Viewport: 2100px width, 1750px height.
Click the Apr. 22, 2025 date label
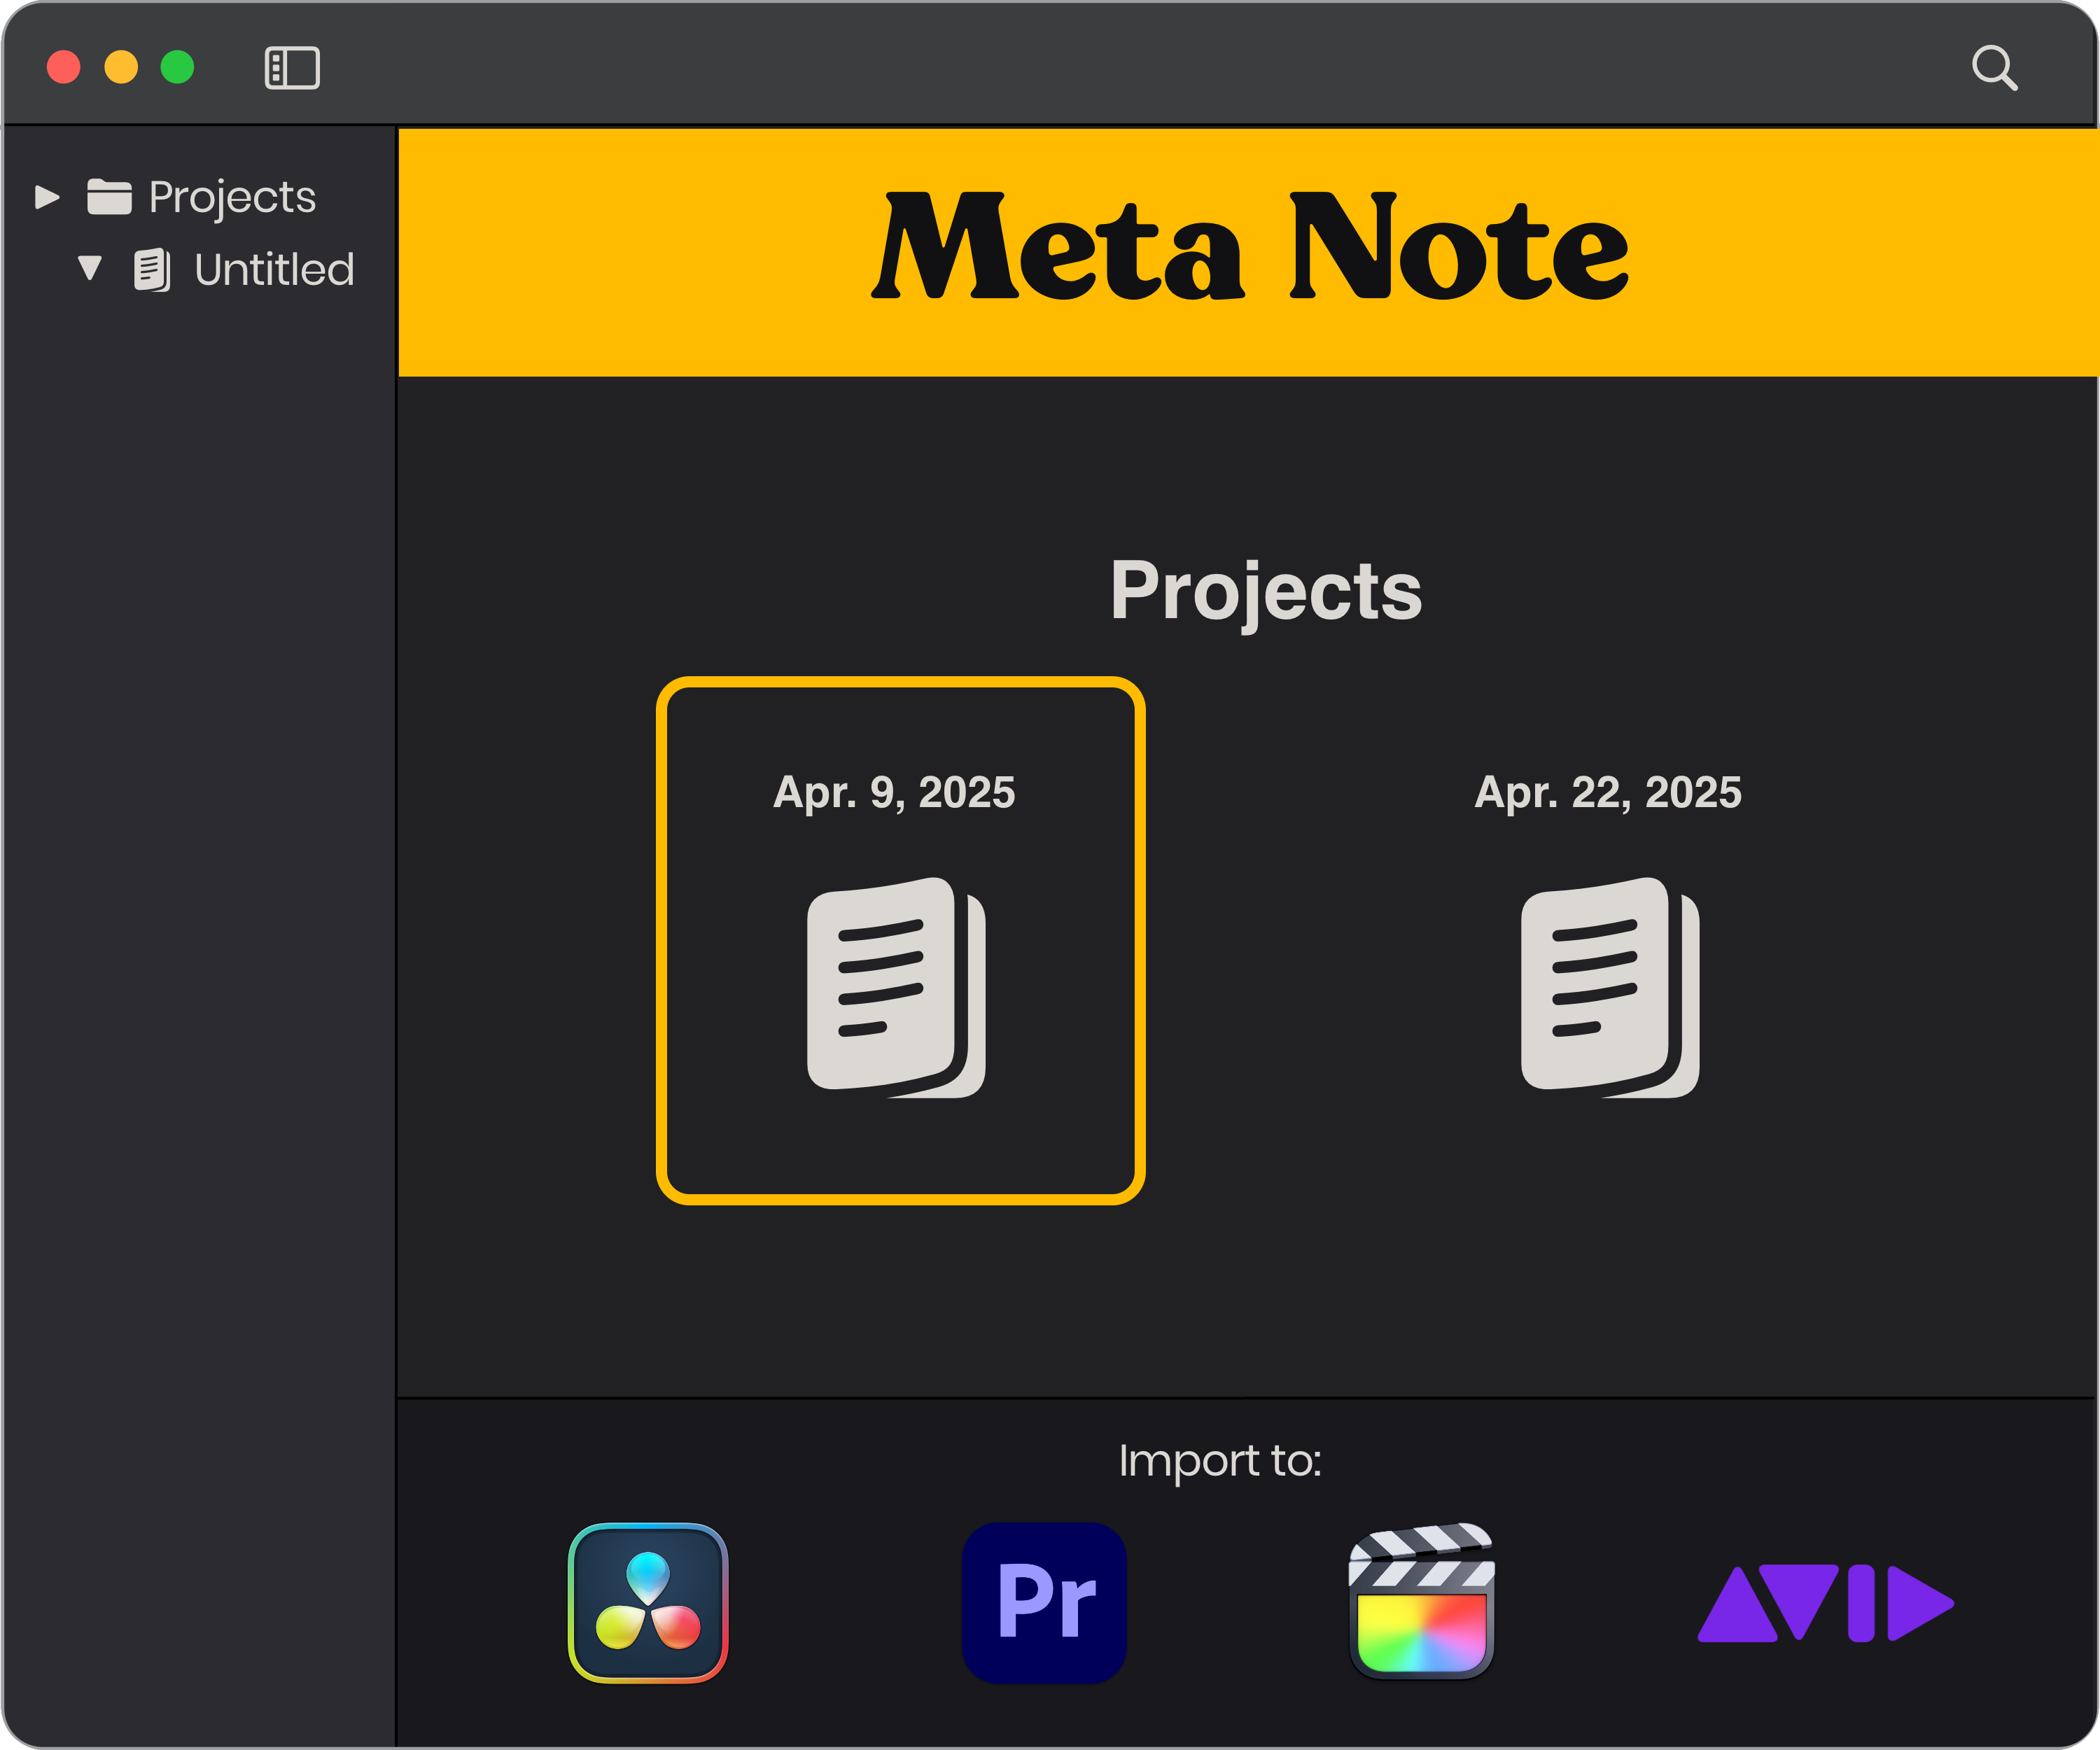(x=1608, y=793)
